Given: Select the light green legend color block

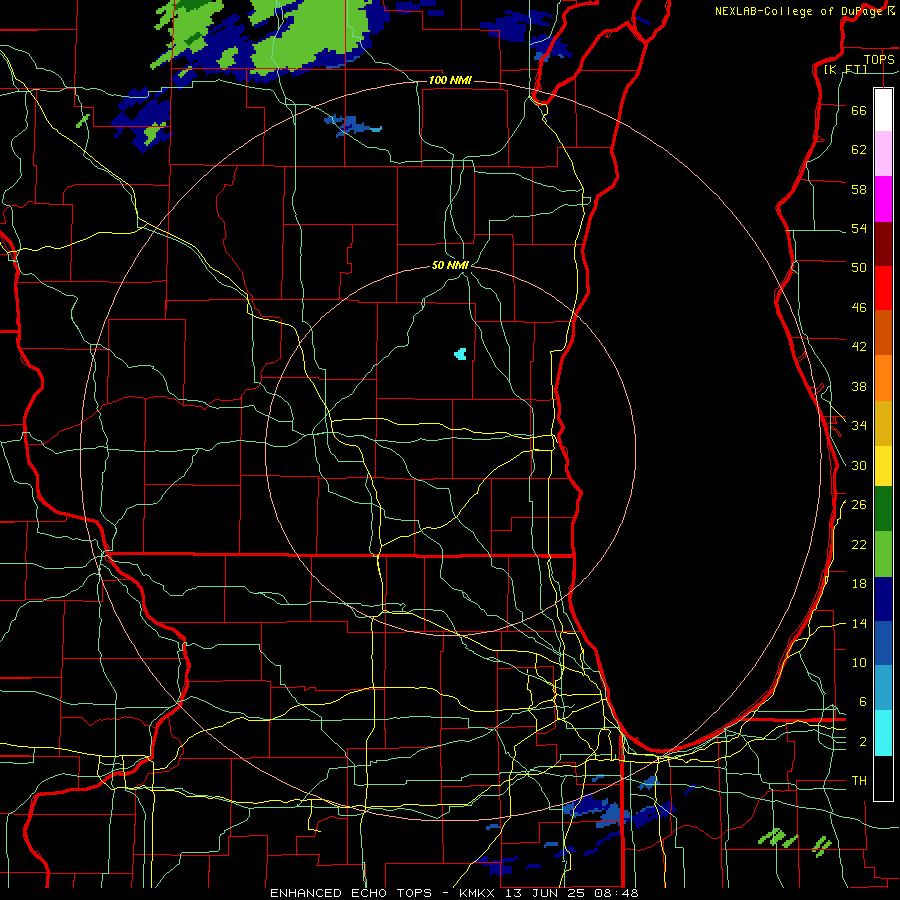Looking at the screenshot, I should [x=883, y=553].
